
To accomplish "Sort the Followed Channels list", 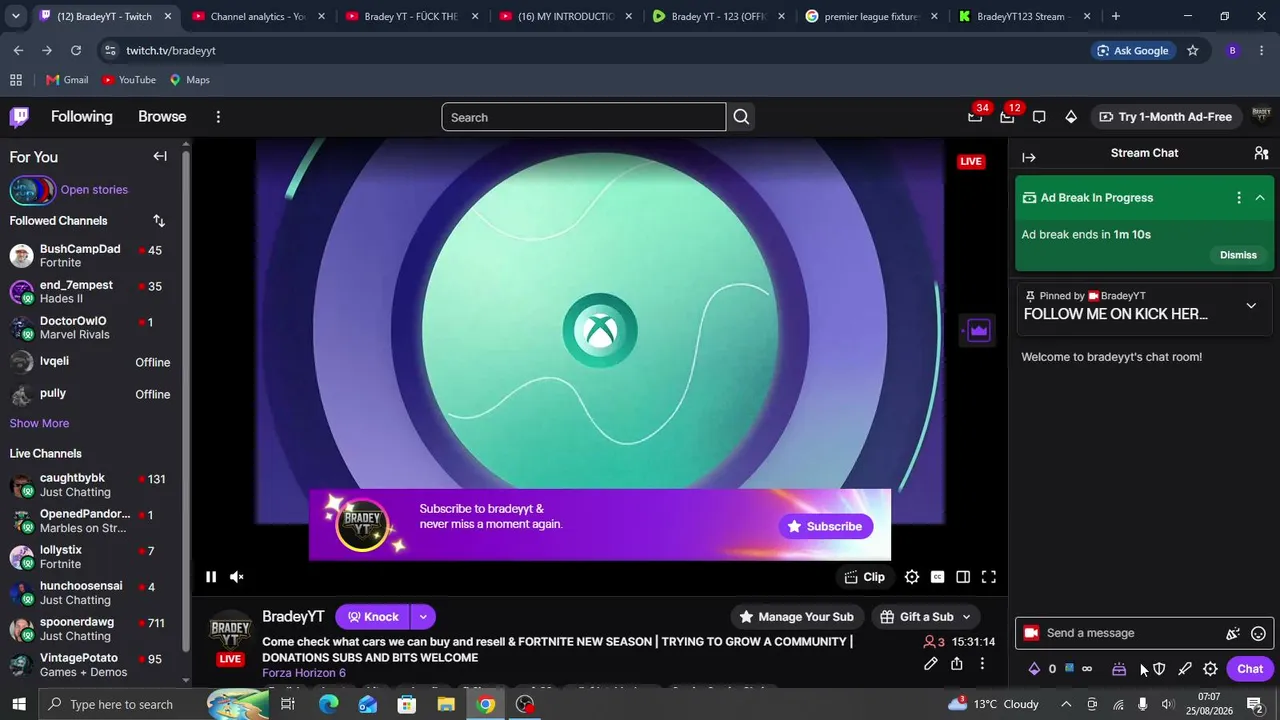I will click(x=159, y=221).
